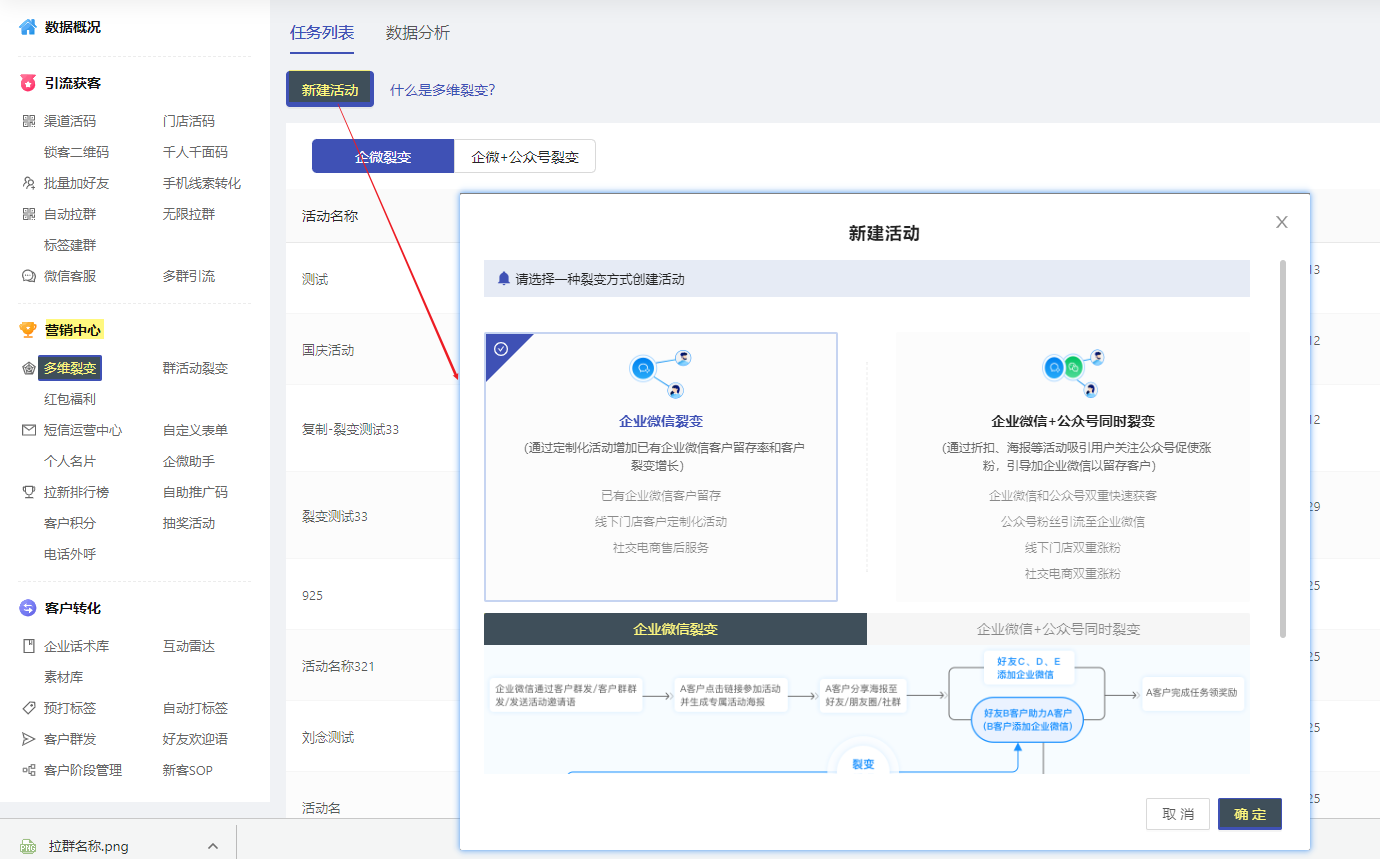Image resolution: width=1380 pixels, height=859 pixels.
Task: Click the 客户群发 send icon
Action: (28, 739)
